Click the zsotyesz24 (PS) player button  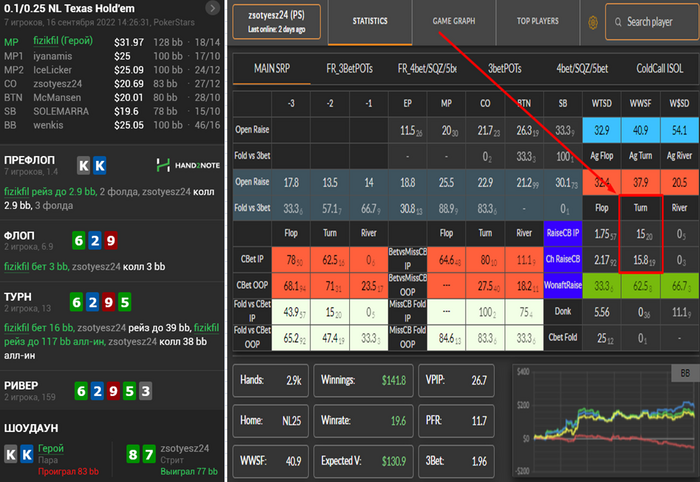coord(276,22)
